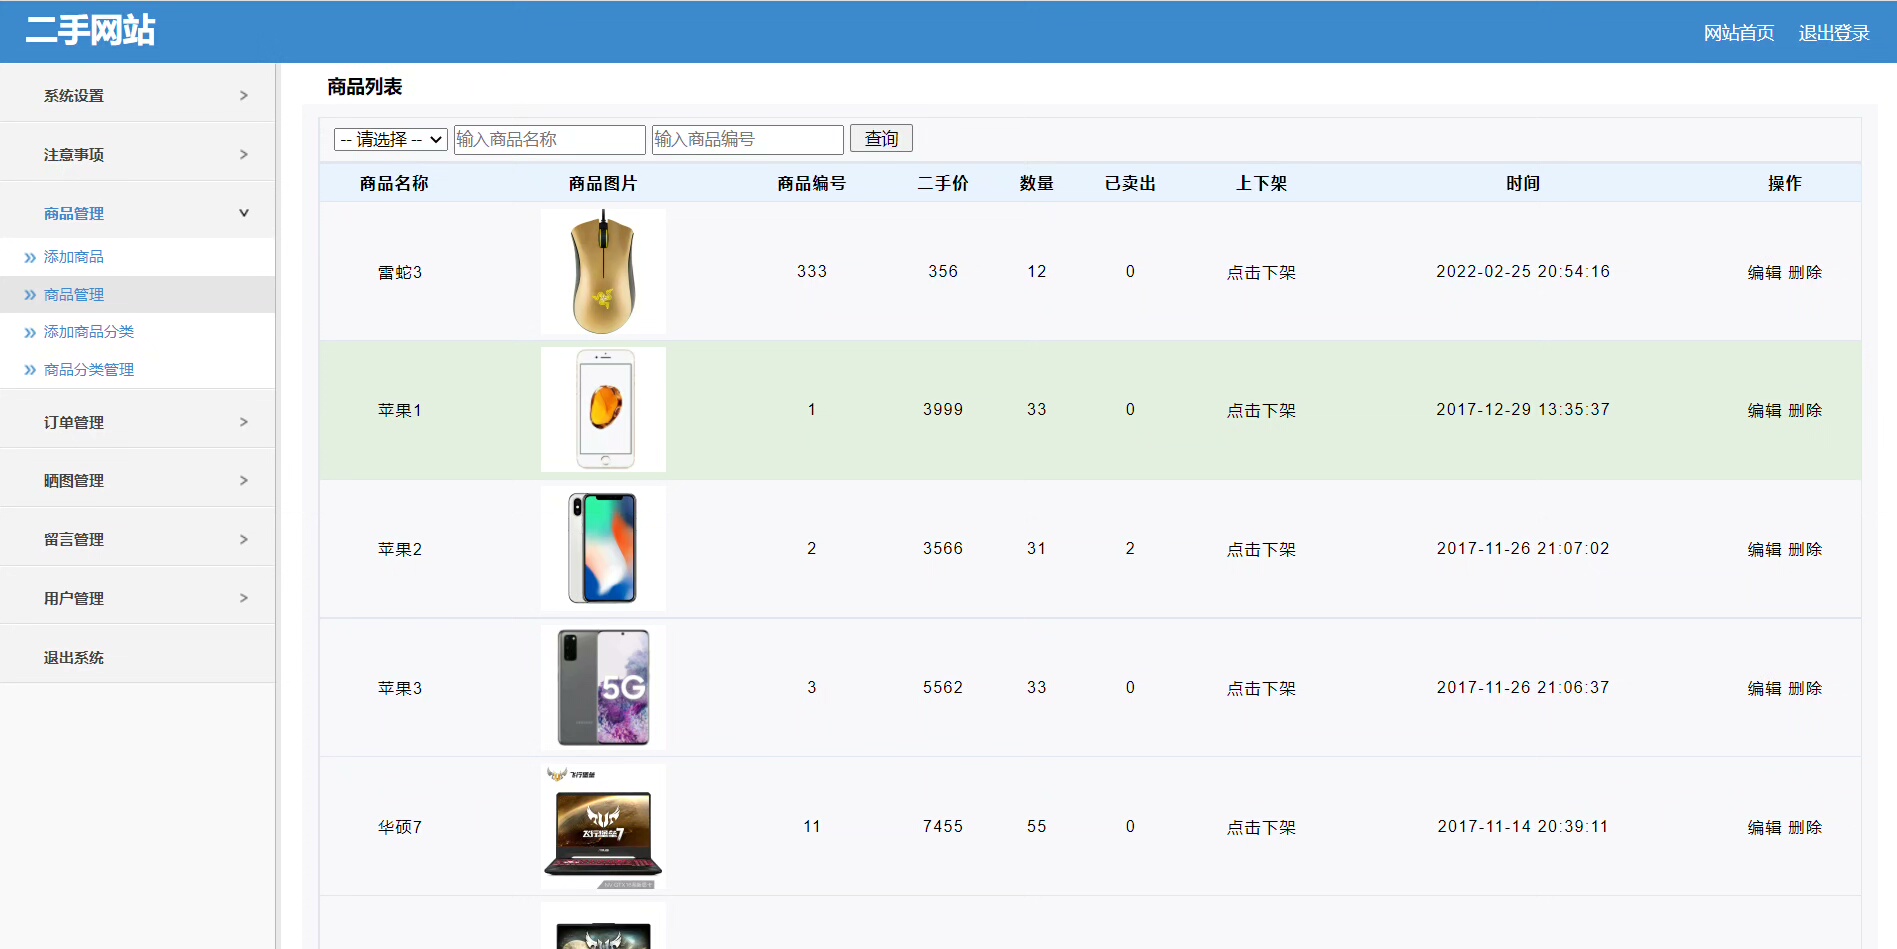
Task: Select 退出系统 in the sidebar
Action: pyautogui.click(x=74, y=658)
